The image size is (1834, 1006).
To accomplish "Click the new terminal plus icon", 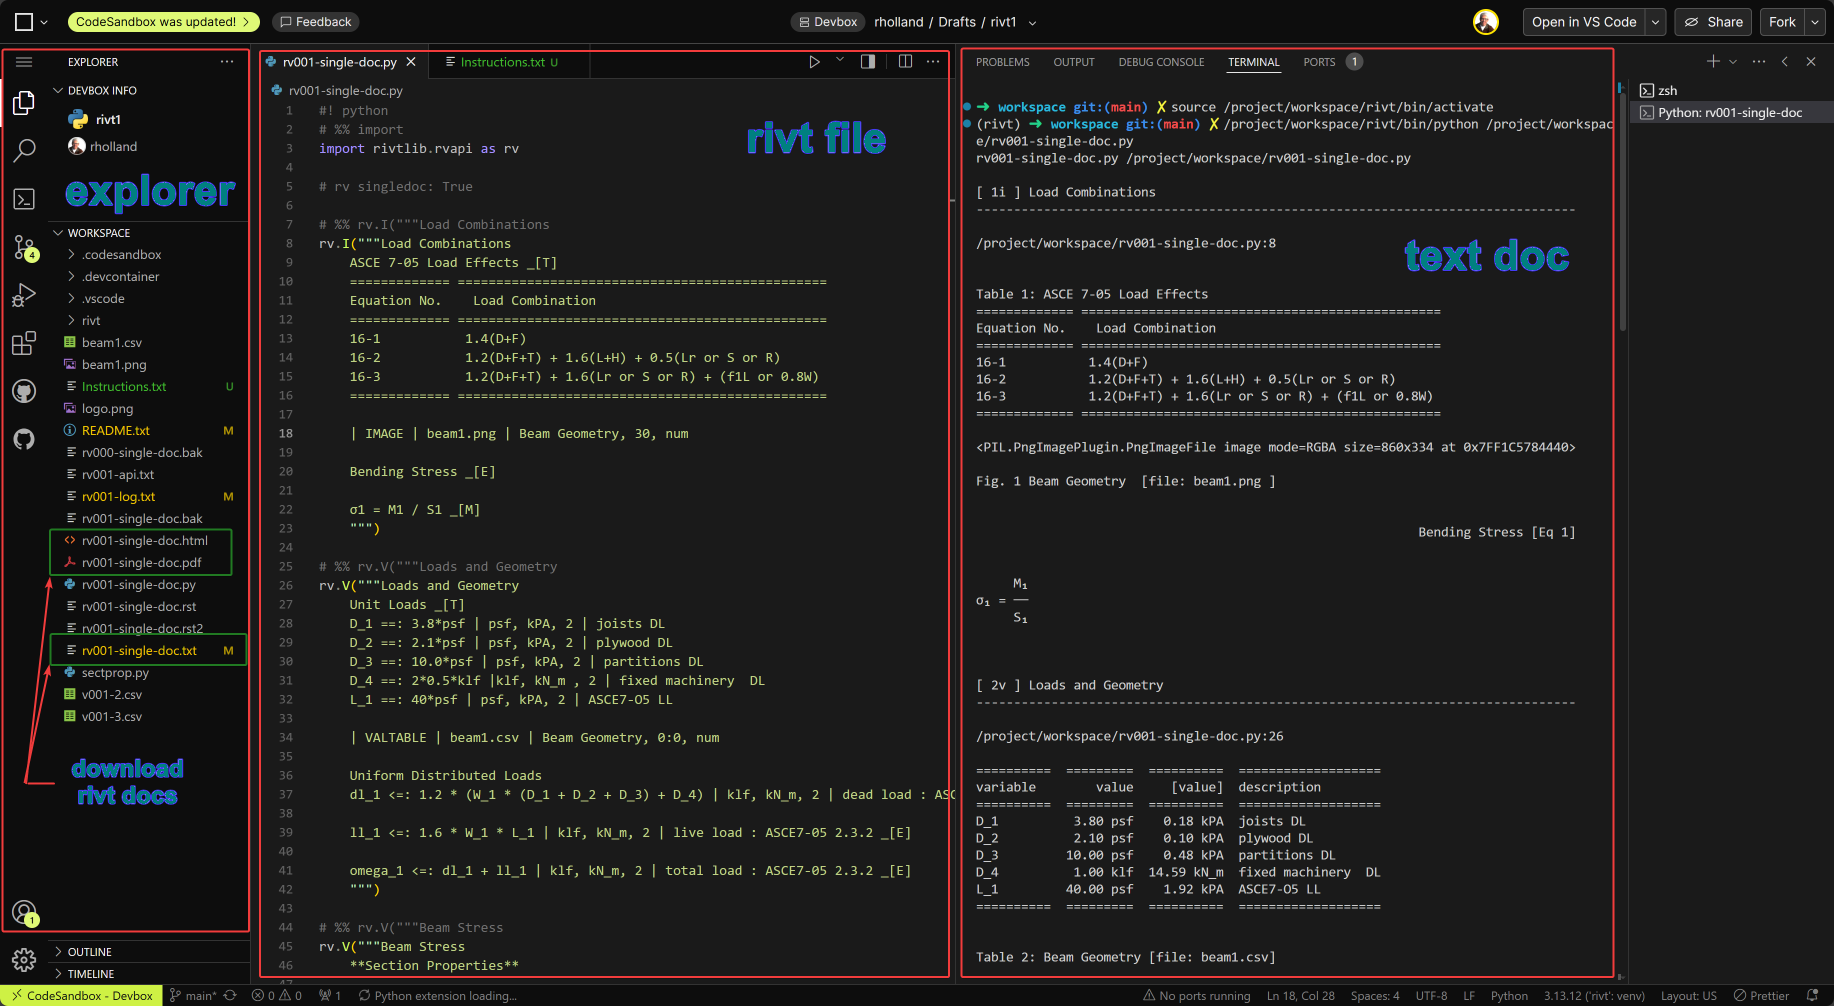I will point(1713,62).
